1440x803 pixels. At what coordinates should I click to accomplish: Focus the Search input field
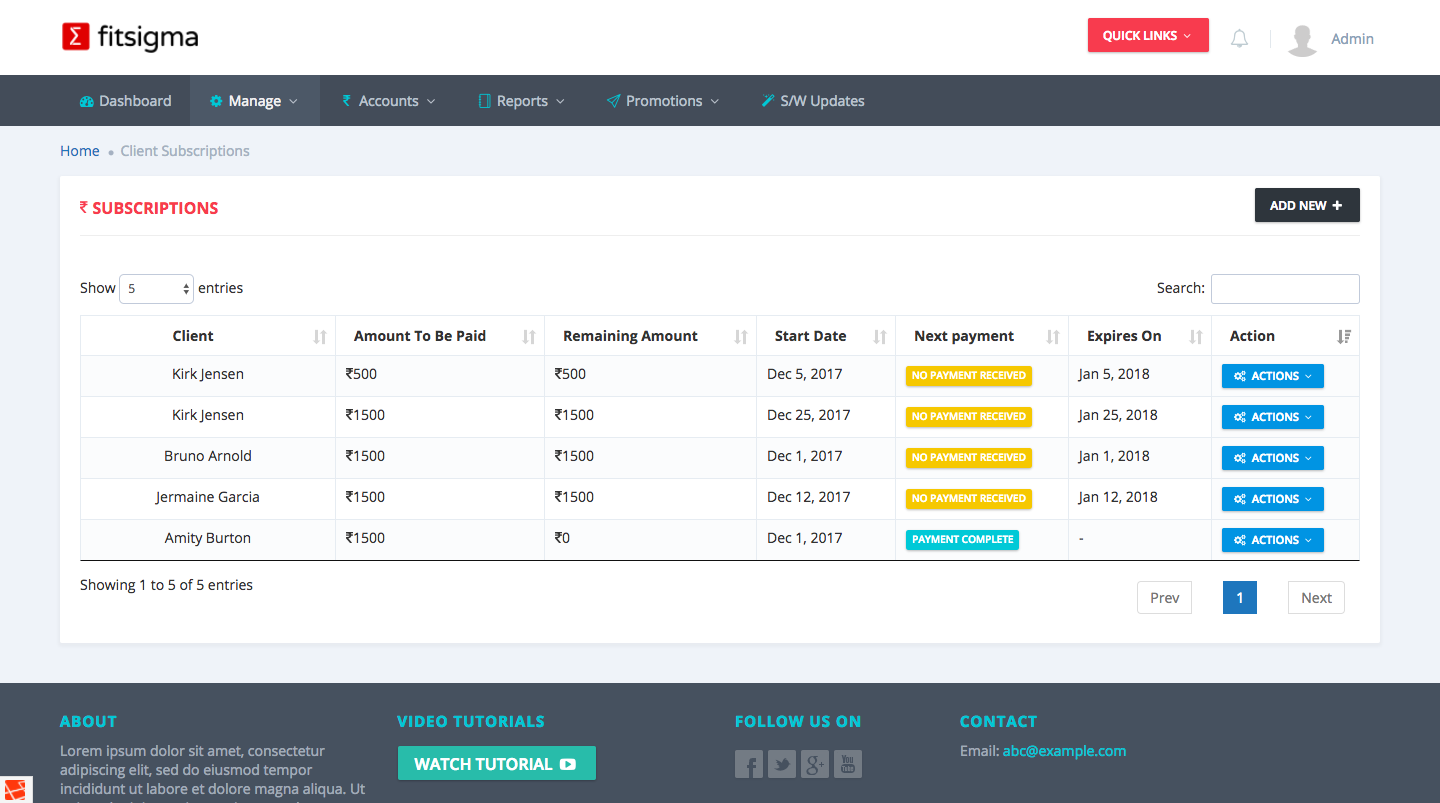tap(1284, 289)
